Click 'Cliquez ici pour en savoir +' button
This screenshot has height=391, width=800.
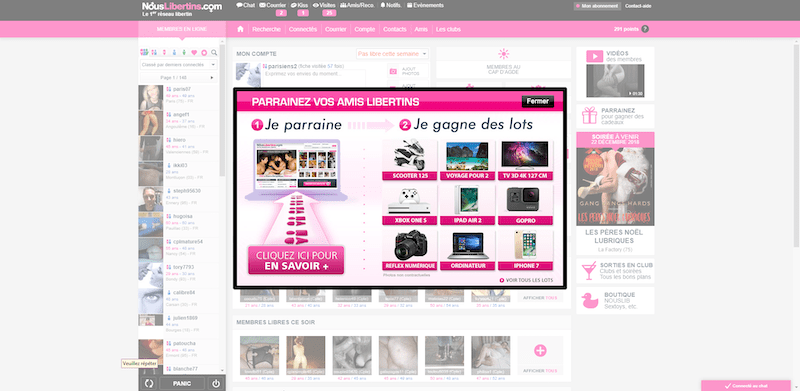tap(296, 260)
